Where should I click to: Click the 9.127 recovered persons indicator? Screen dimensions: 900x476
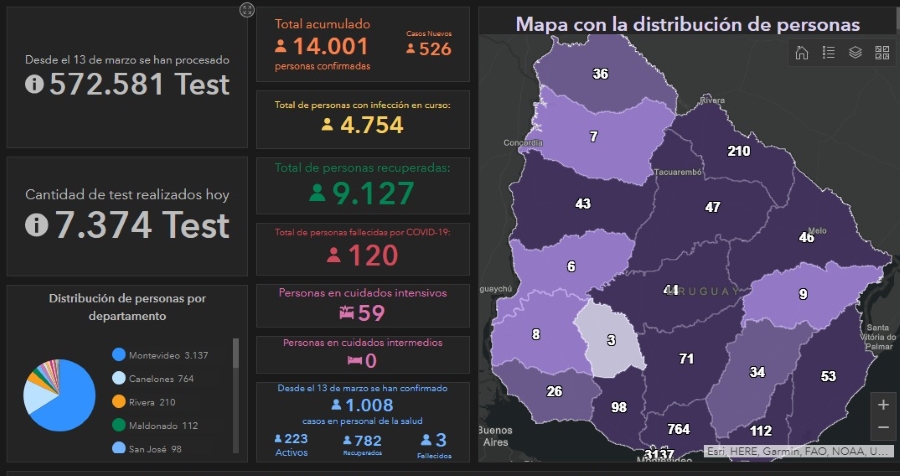pyautogui.click(x=362, y=192)
